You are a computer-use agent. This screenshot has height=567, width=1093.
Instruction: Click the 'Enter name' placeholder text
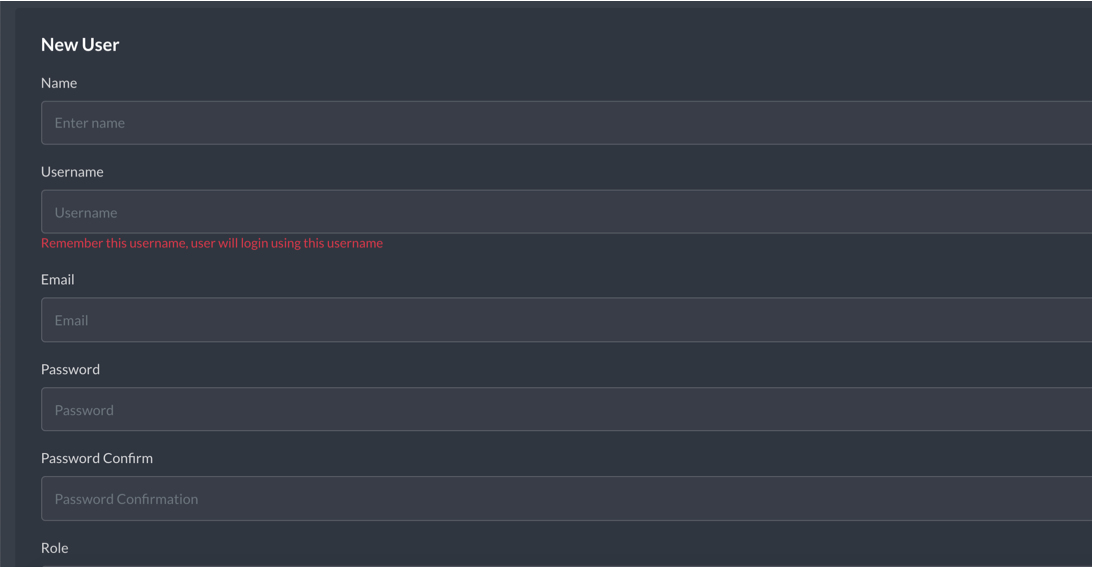(90, 123)
